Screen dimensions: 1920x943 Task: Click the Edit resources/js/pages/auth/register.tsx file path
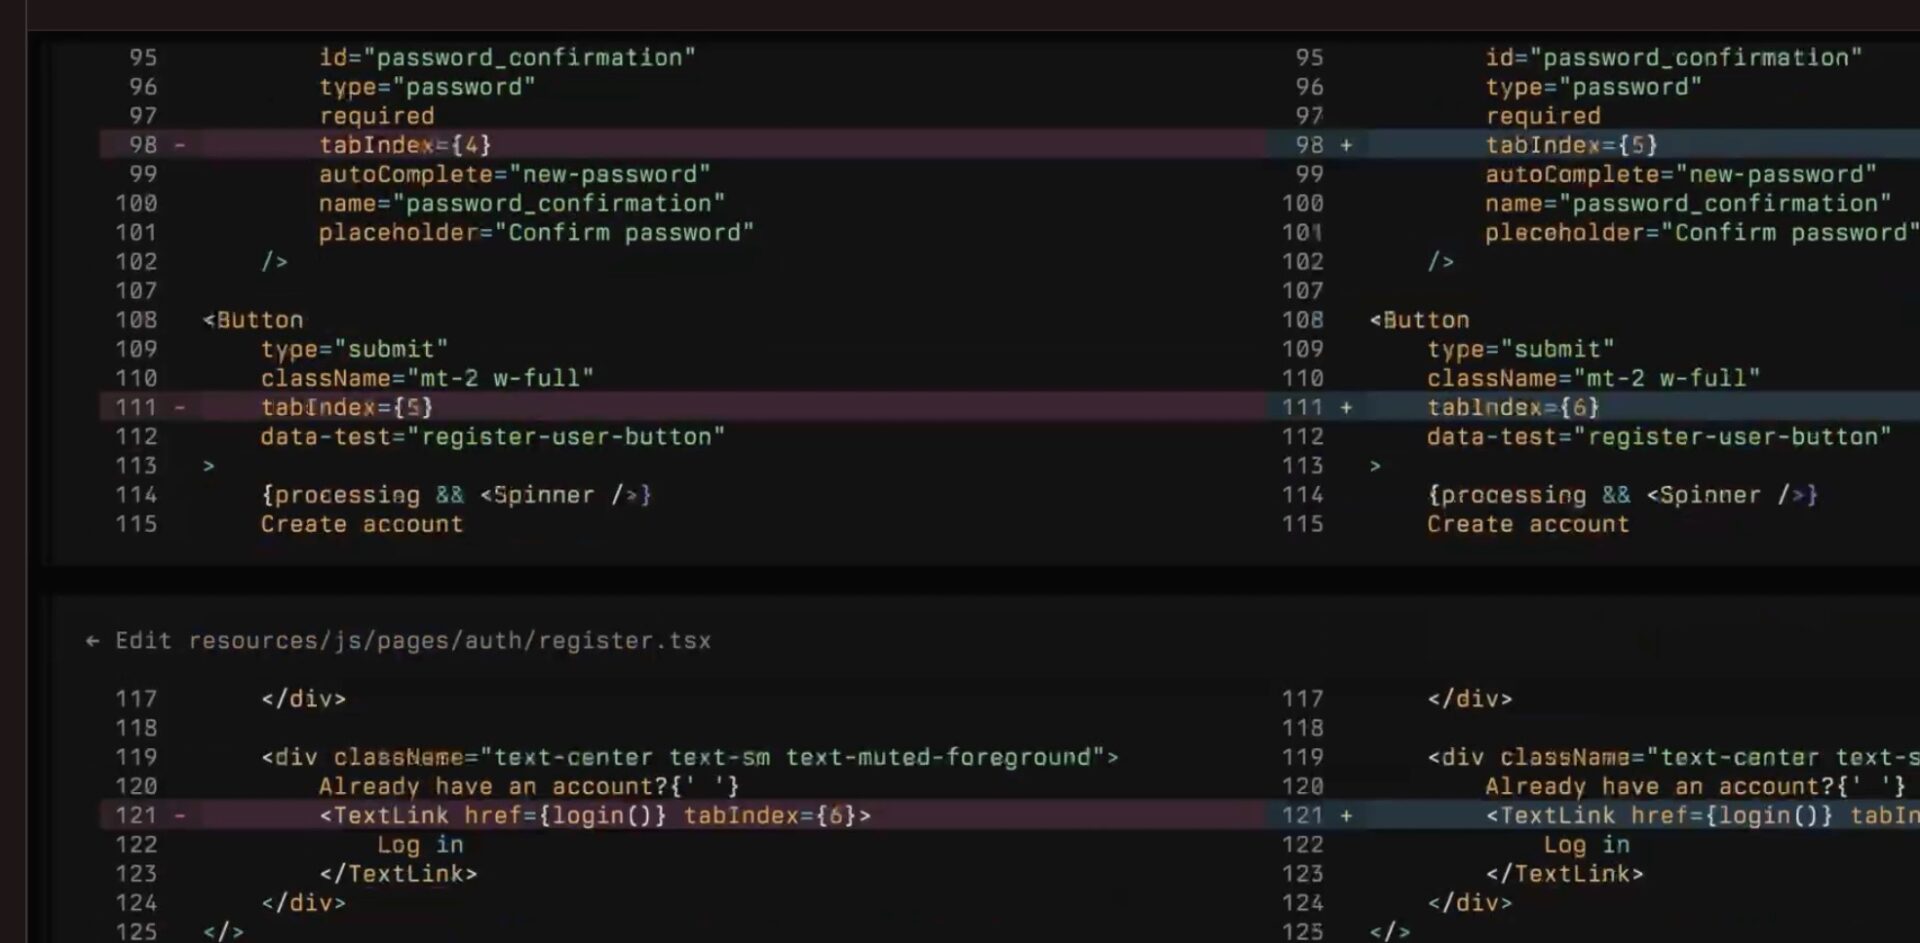(x=413, y=640)
